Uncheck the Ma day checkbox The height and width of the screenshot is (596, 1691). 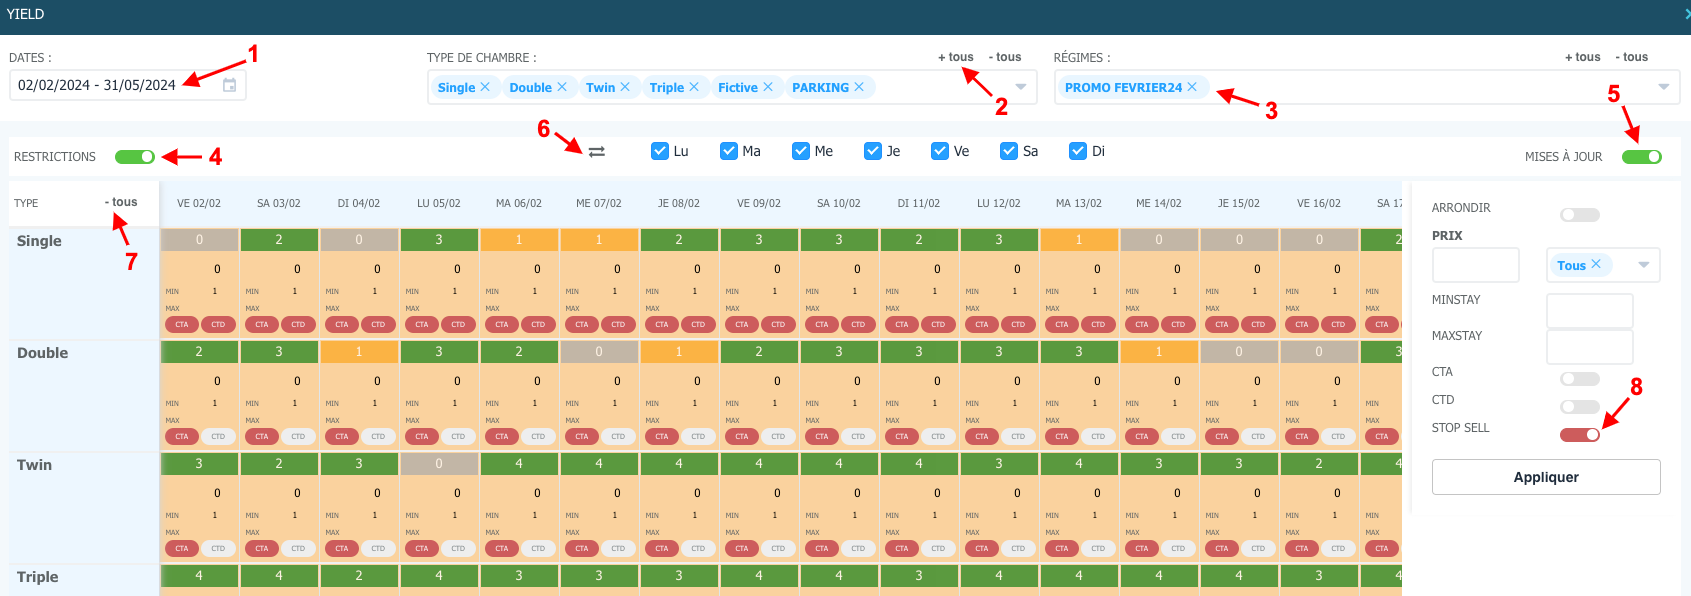click(x=729, y=151)
